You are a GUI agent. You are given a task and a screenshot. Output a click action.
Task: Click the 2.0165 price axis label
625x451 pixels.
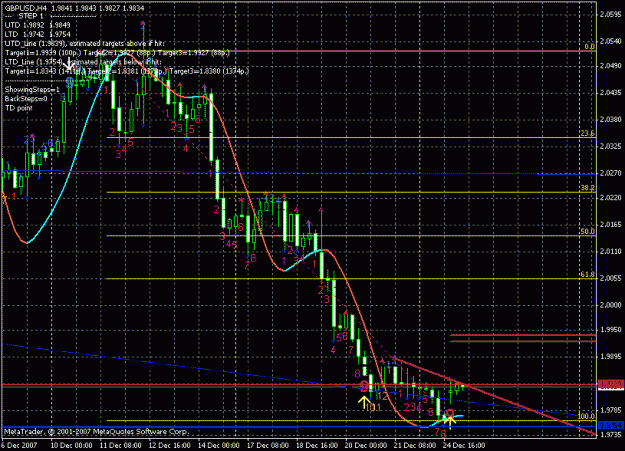(x=611, y=225)
